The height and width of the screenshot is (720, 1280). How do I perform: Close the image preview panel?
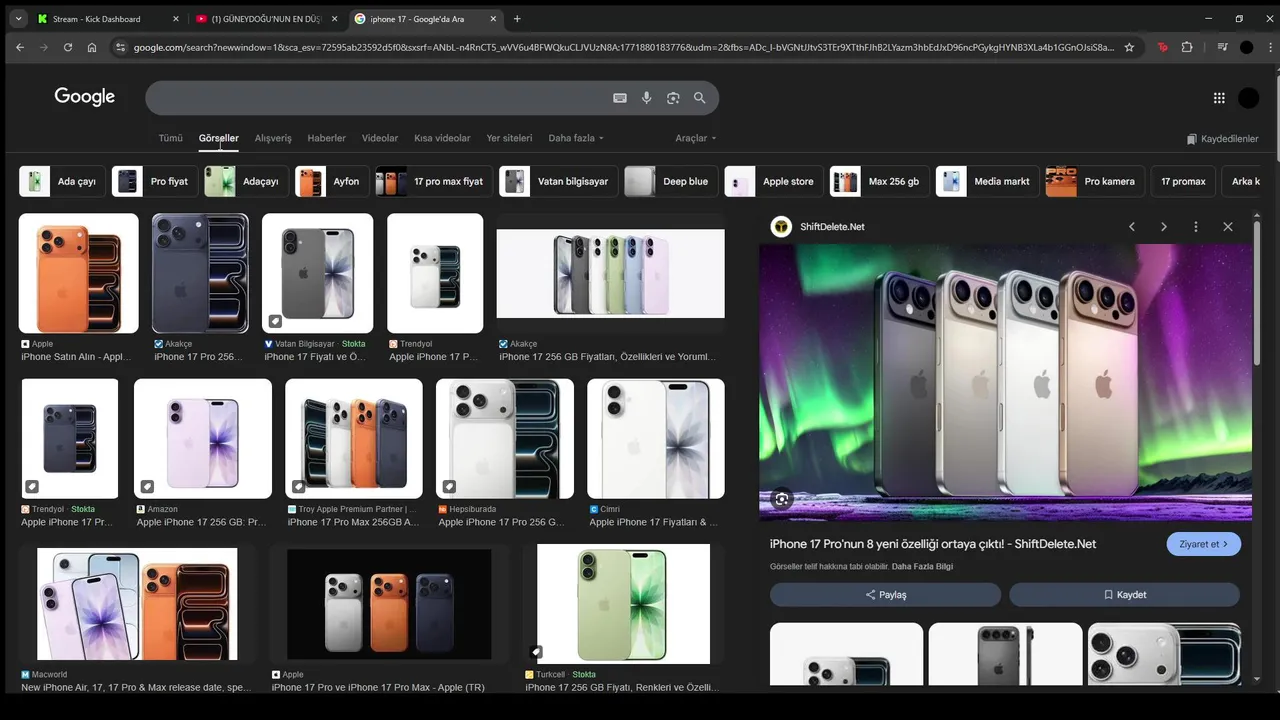(1228, 227)
